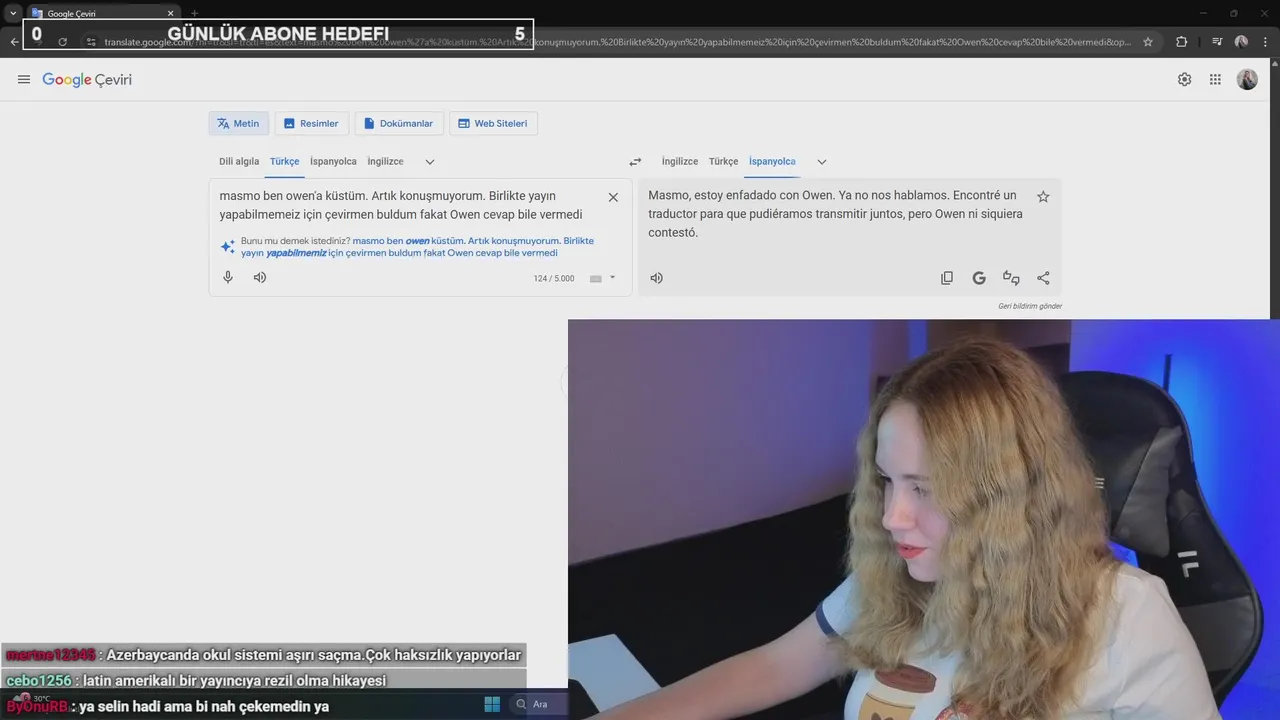Image resolution: width=1280 pixels, height=720 pixels.
Task: Start voice input with the microphone icon
Action: click(228, 277)
